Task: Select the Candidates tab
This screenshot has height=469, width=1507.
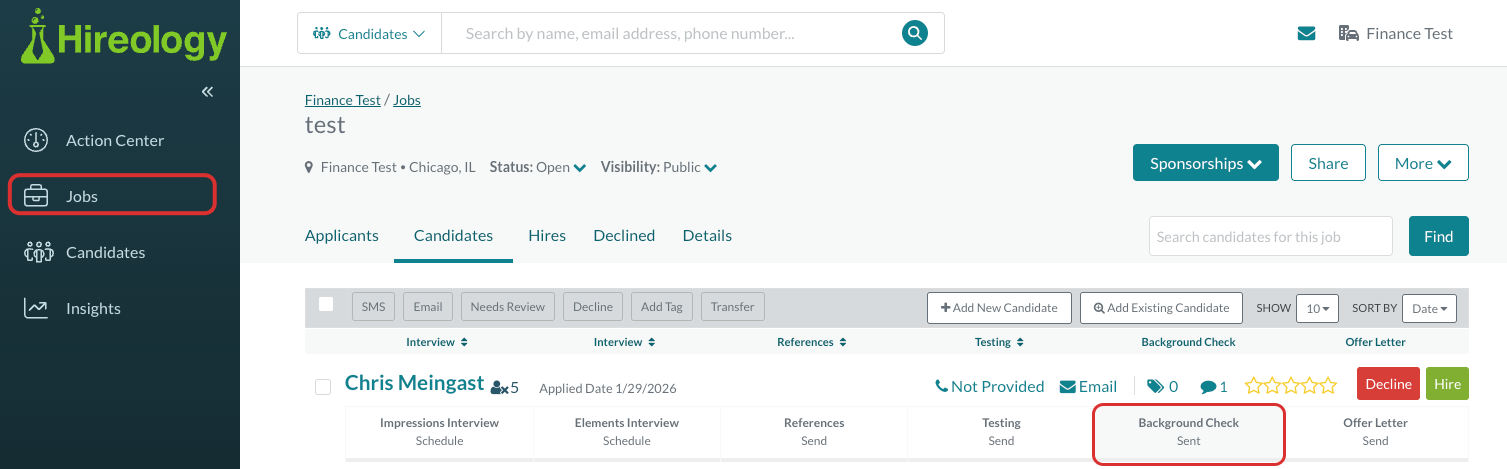Action: pos(453,236)
